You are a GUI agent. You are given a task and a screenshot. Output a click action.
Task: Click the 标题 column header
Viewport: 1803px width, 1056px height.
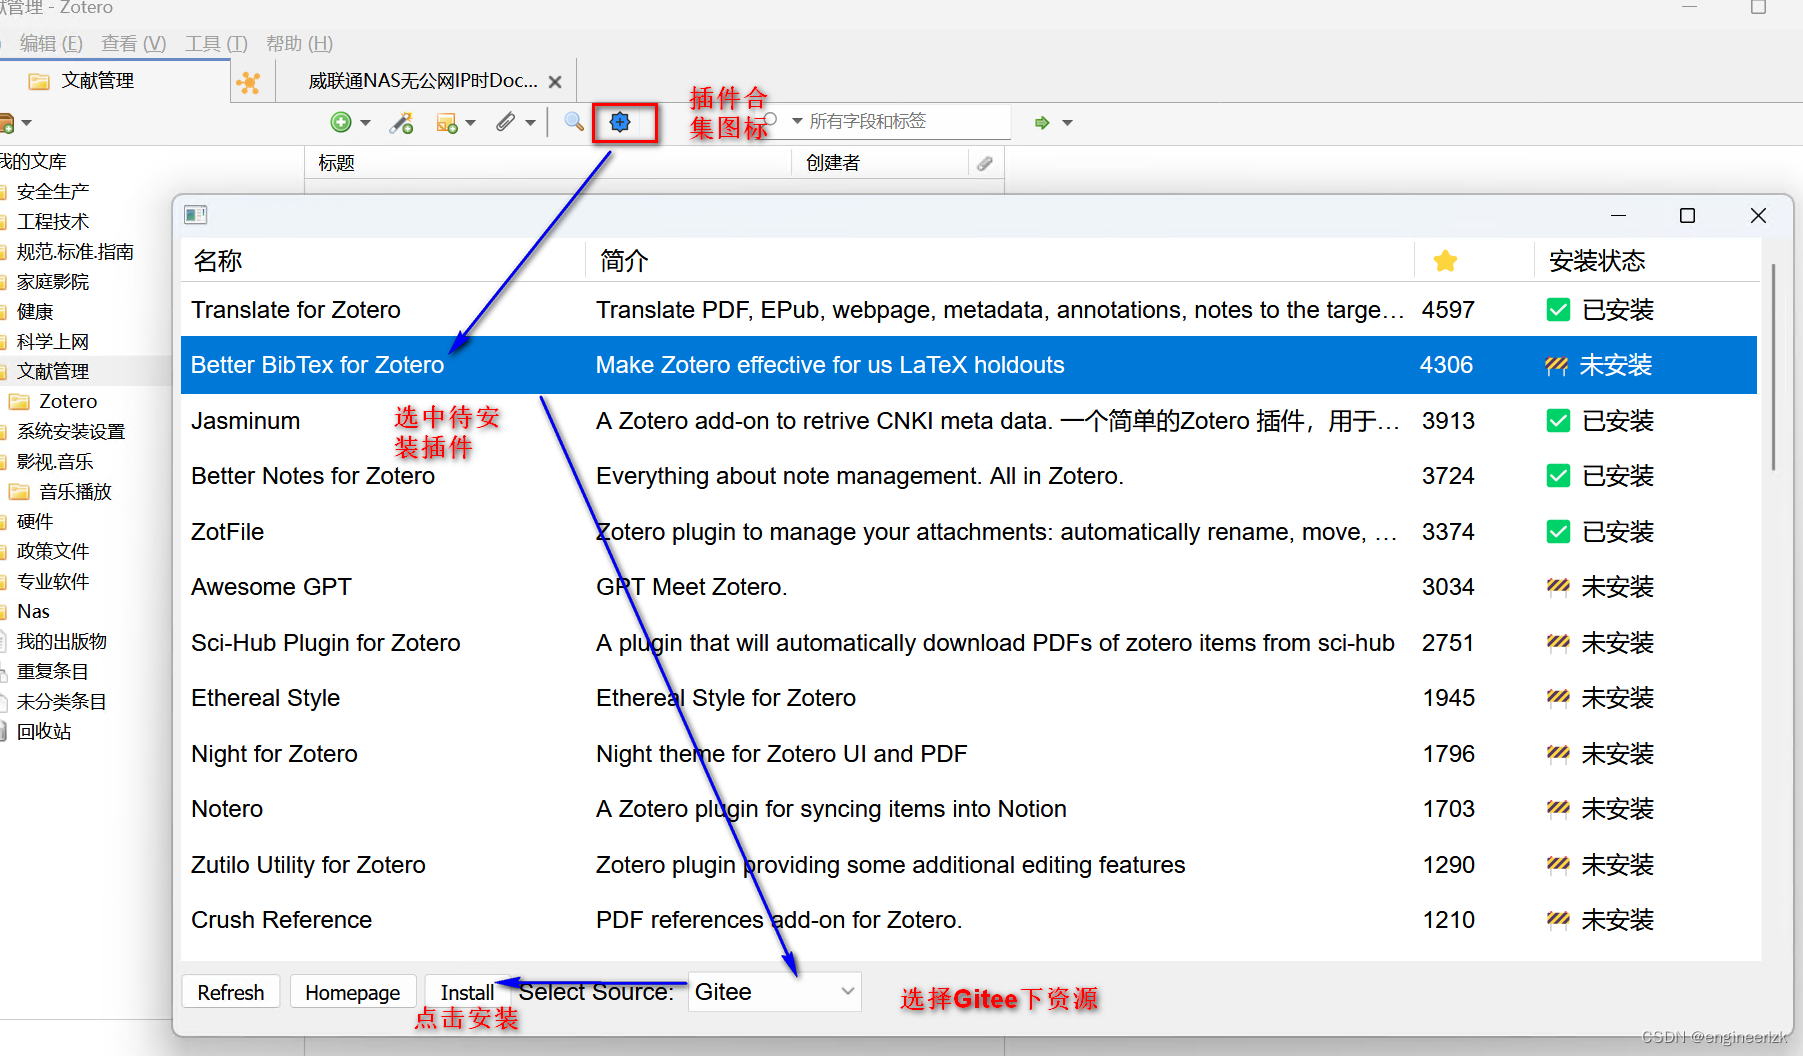tap(548, 163)
